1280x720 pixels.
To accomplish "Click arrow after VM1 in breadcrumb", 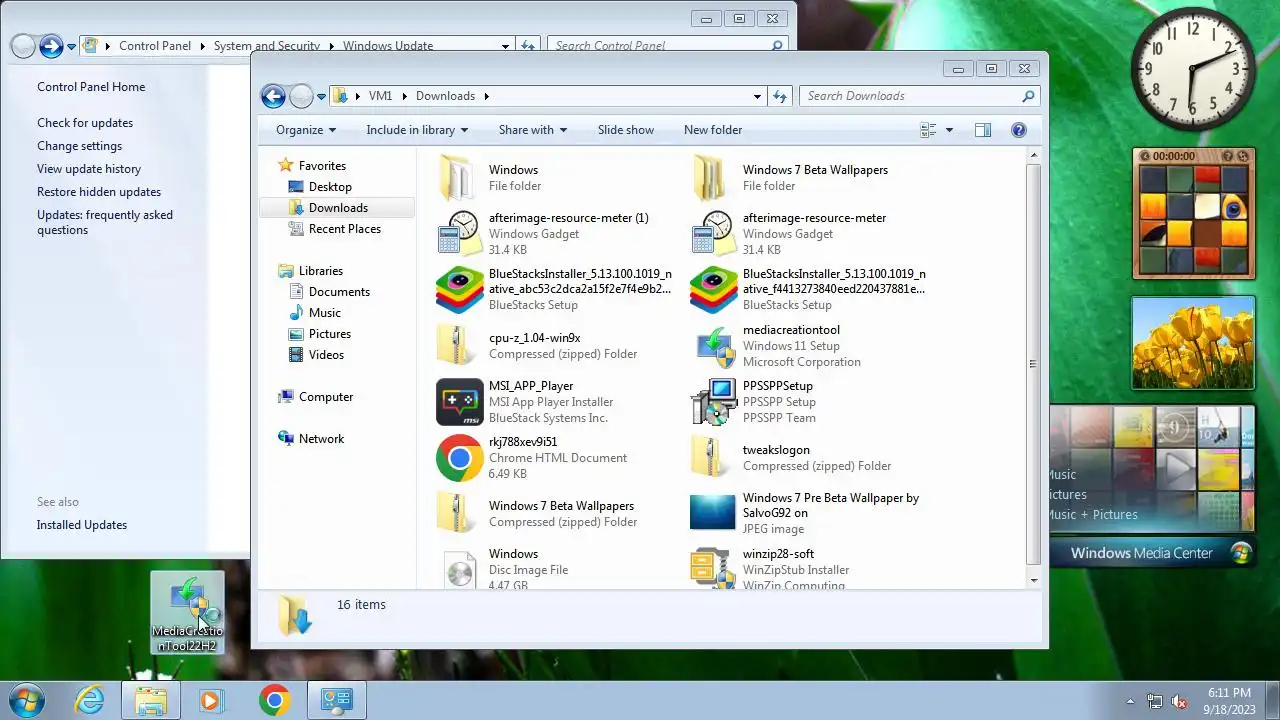I will click(405, 96).
